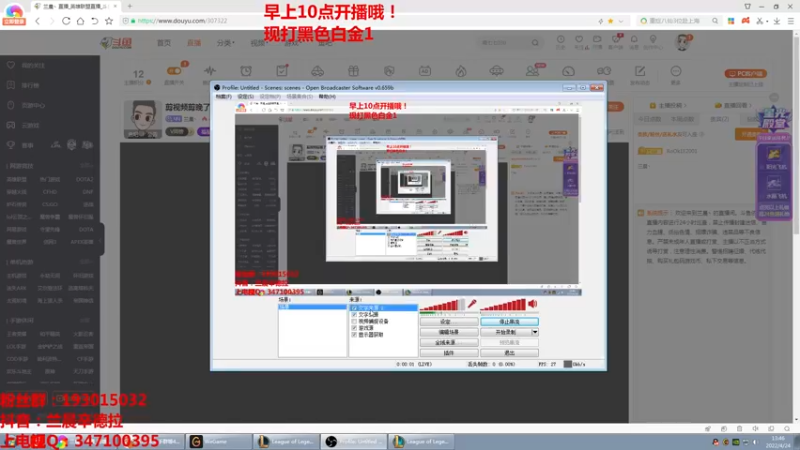Click the user avatar in site header
The width and height of the screenshot is (800, 450).
pyautogui.click(x=682, y=42)
